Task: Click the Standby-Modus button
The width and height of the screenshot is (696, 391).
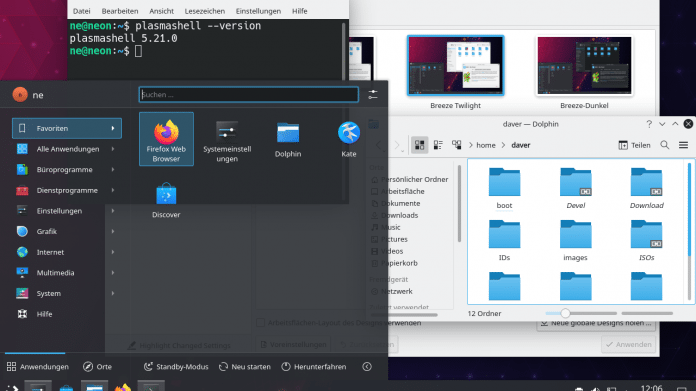Action: (176, 367)
